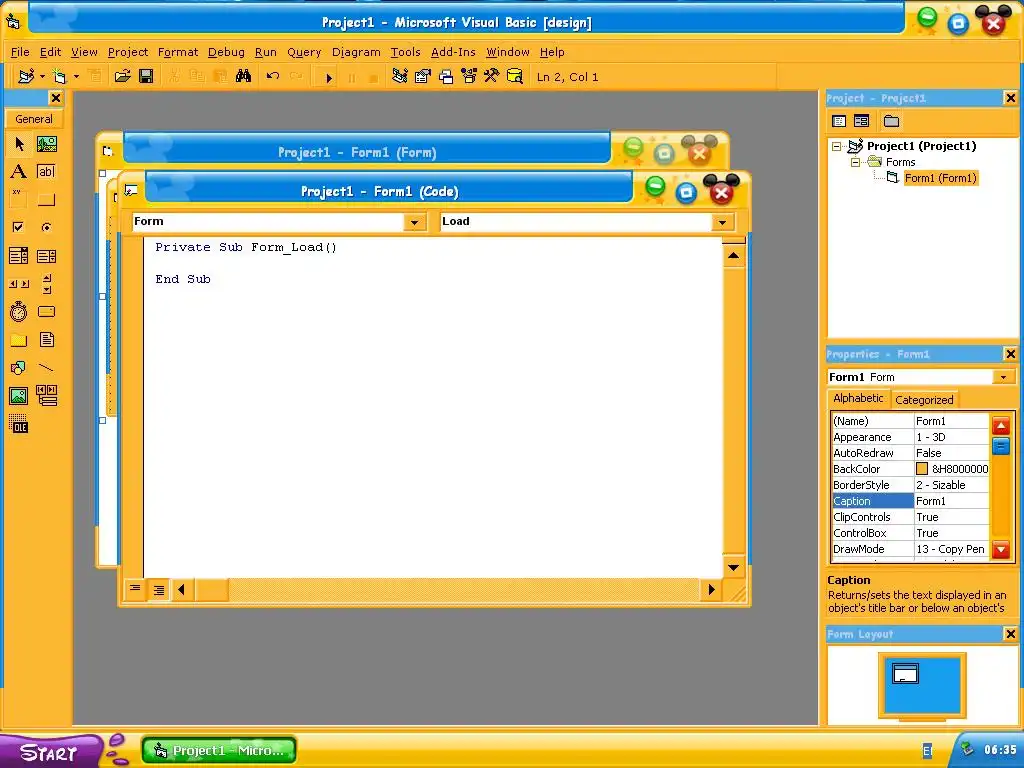Click View Object in Project Explorer
1024x768 pixels.
point(861,121)
